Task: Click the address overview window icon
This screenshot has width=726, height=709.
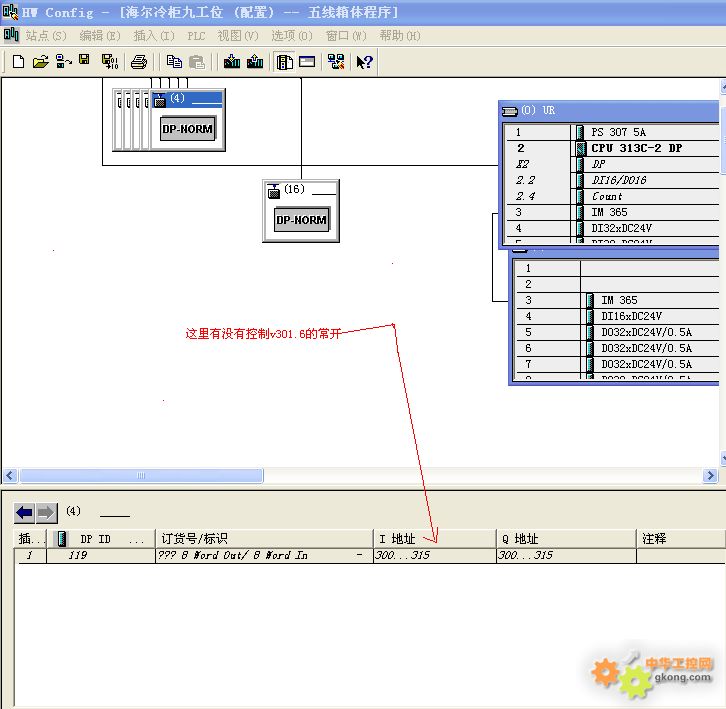Action: point(307,62)
